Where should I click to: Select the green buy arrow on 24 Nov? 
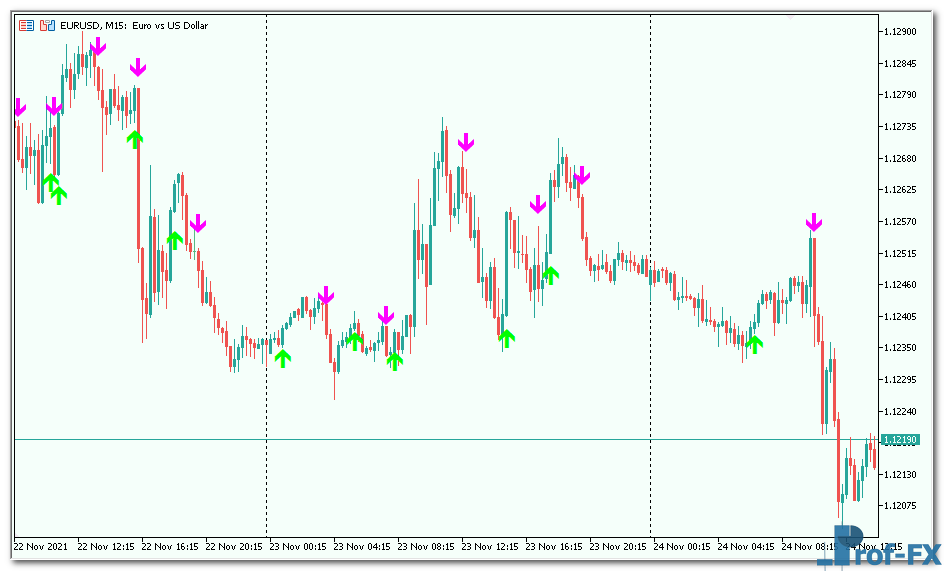click(754, 344)
